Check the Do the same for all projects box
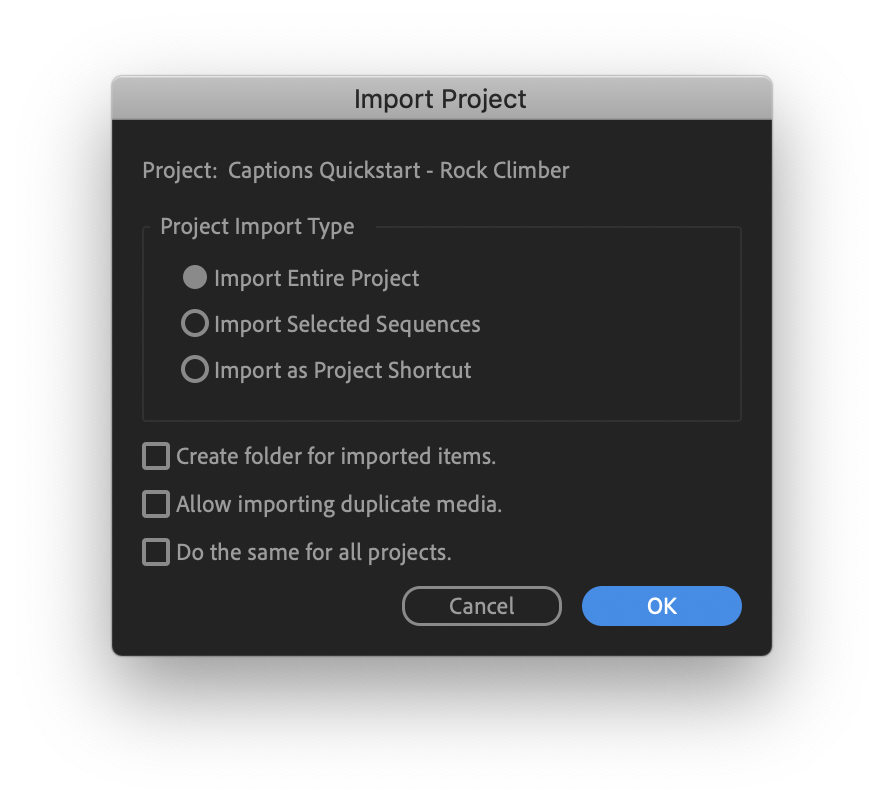Viewport: 884px width, 804px height. (x=156, y=552)
